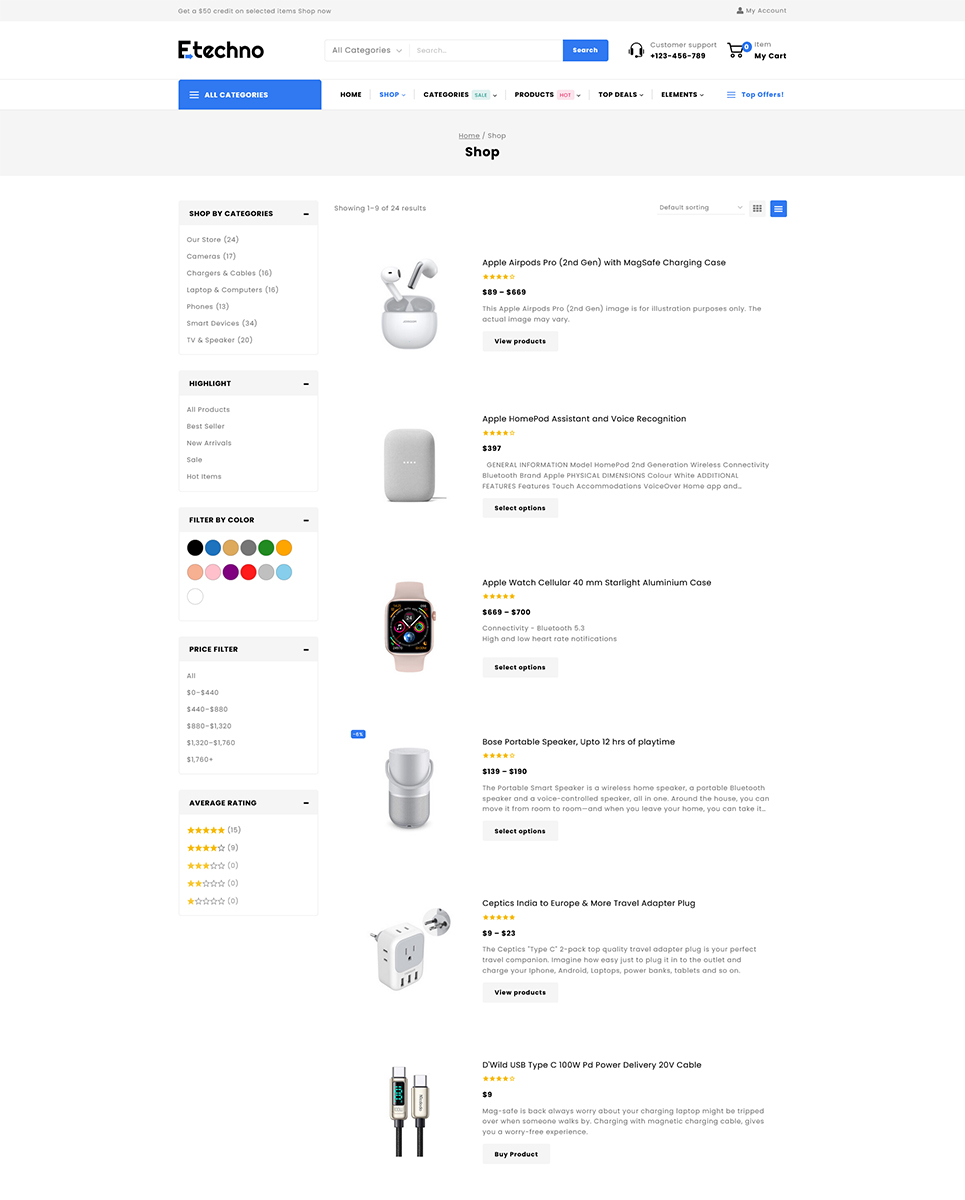
Task: Click the customer support headset icon
Action: 636,50
